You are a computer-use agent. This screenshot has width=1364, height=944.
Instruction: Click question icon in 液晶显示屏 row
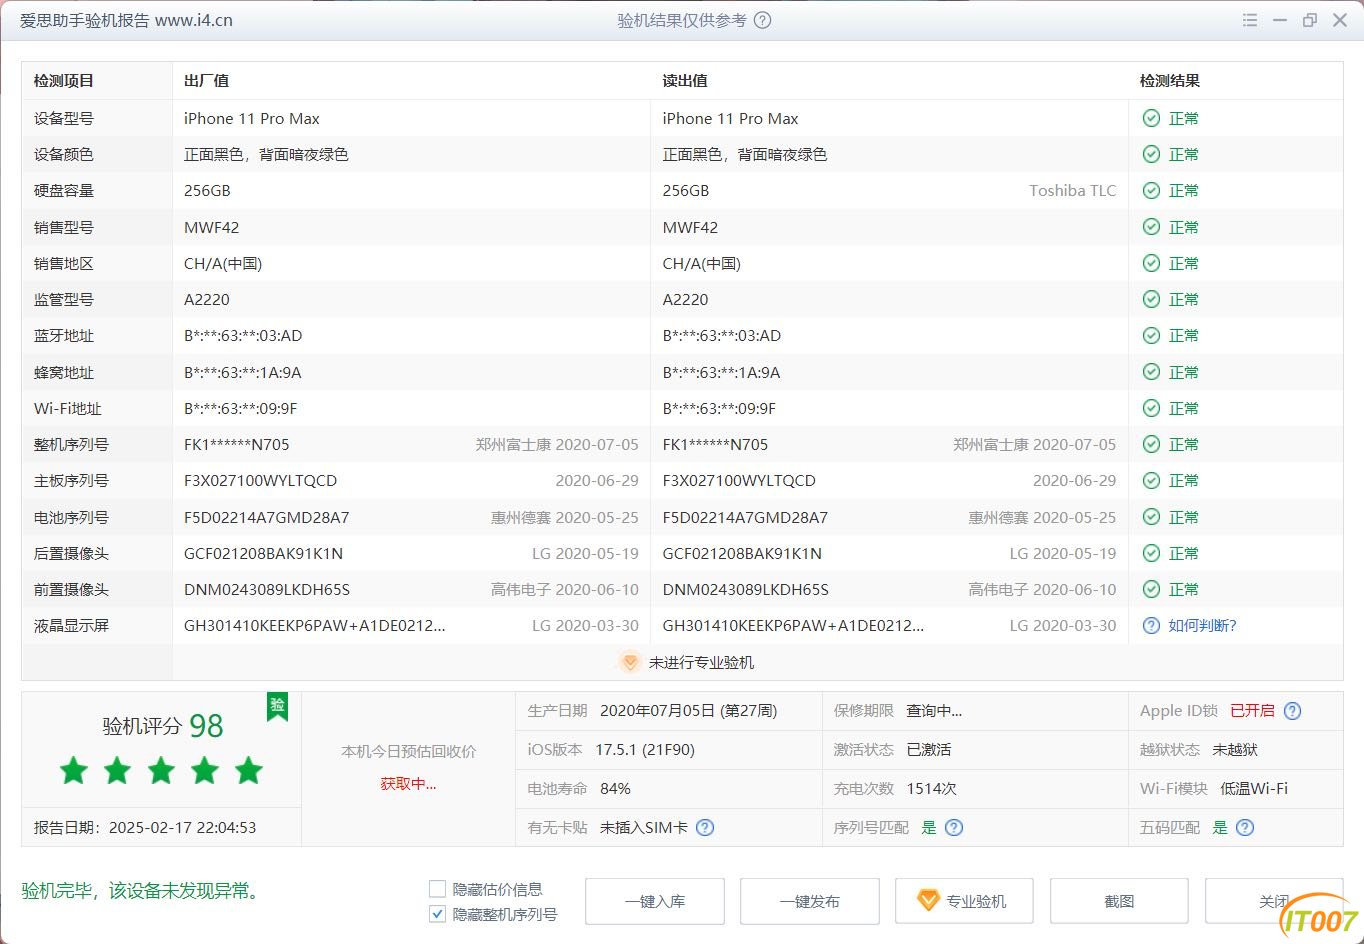coord(1151,625)
